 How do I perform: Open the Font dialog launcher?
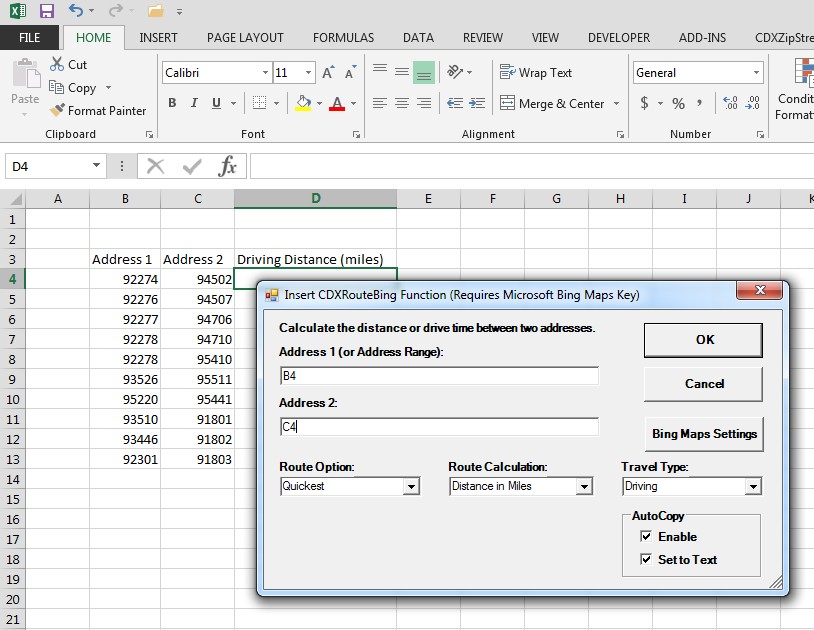point(356,134)
